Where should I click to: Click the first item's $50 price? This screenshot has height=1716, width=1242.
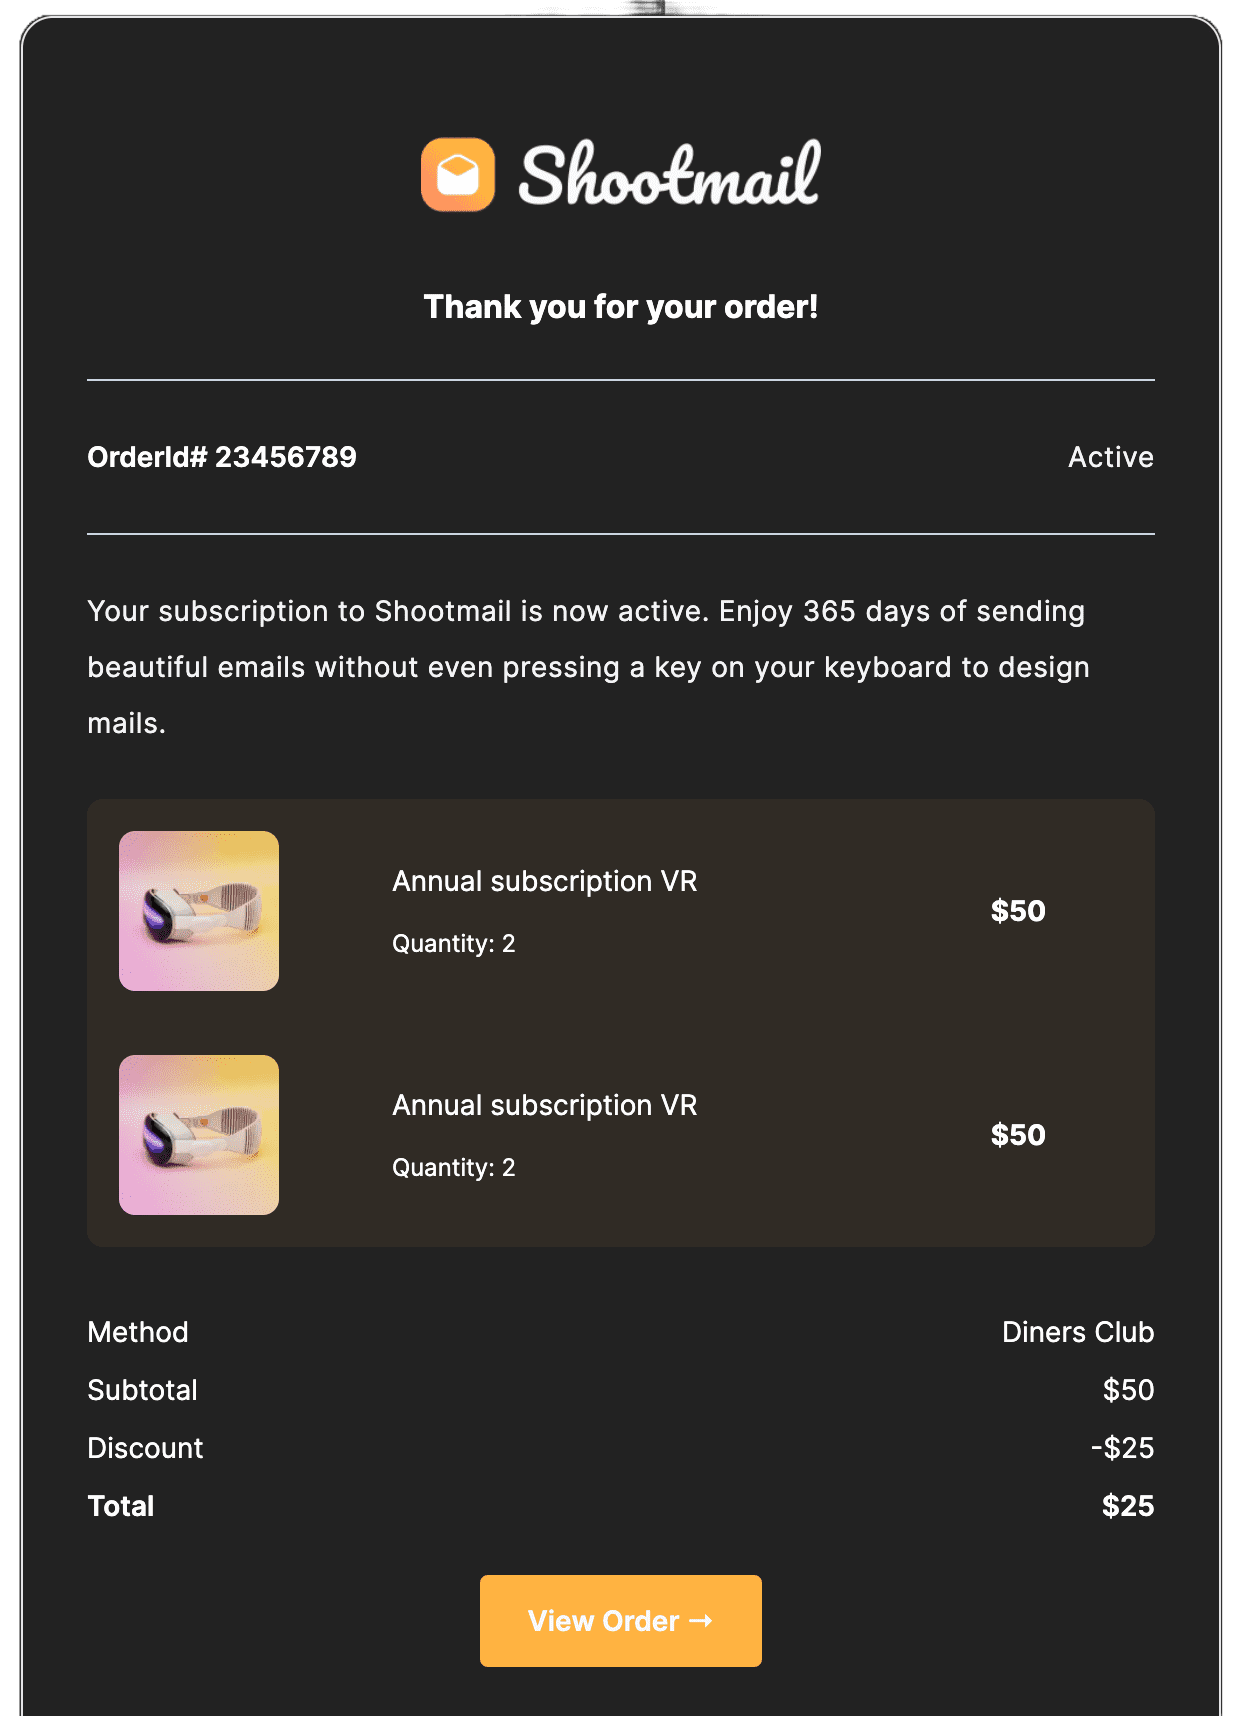[x=1018, y=911]
